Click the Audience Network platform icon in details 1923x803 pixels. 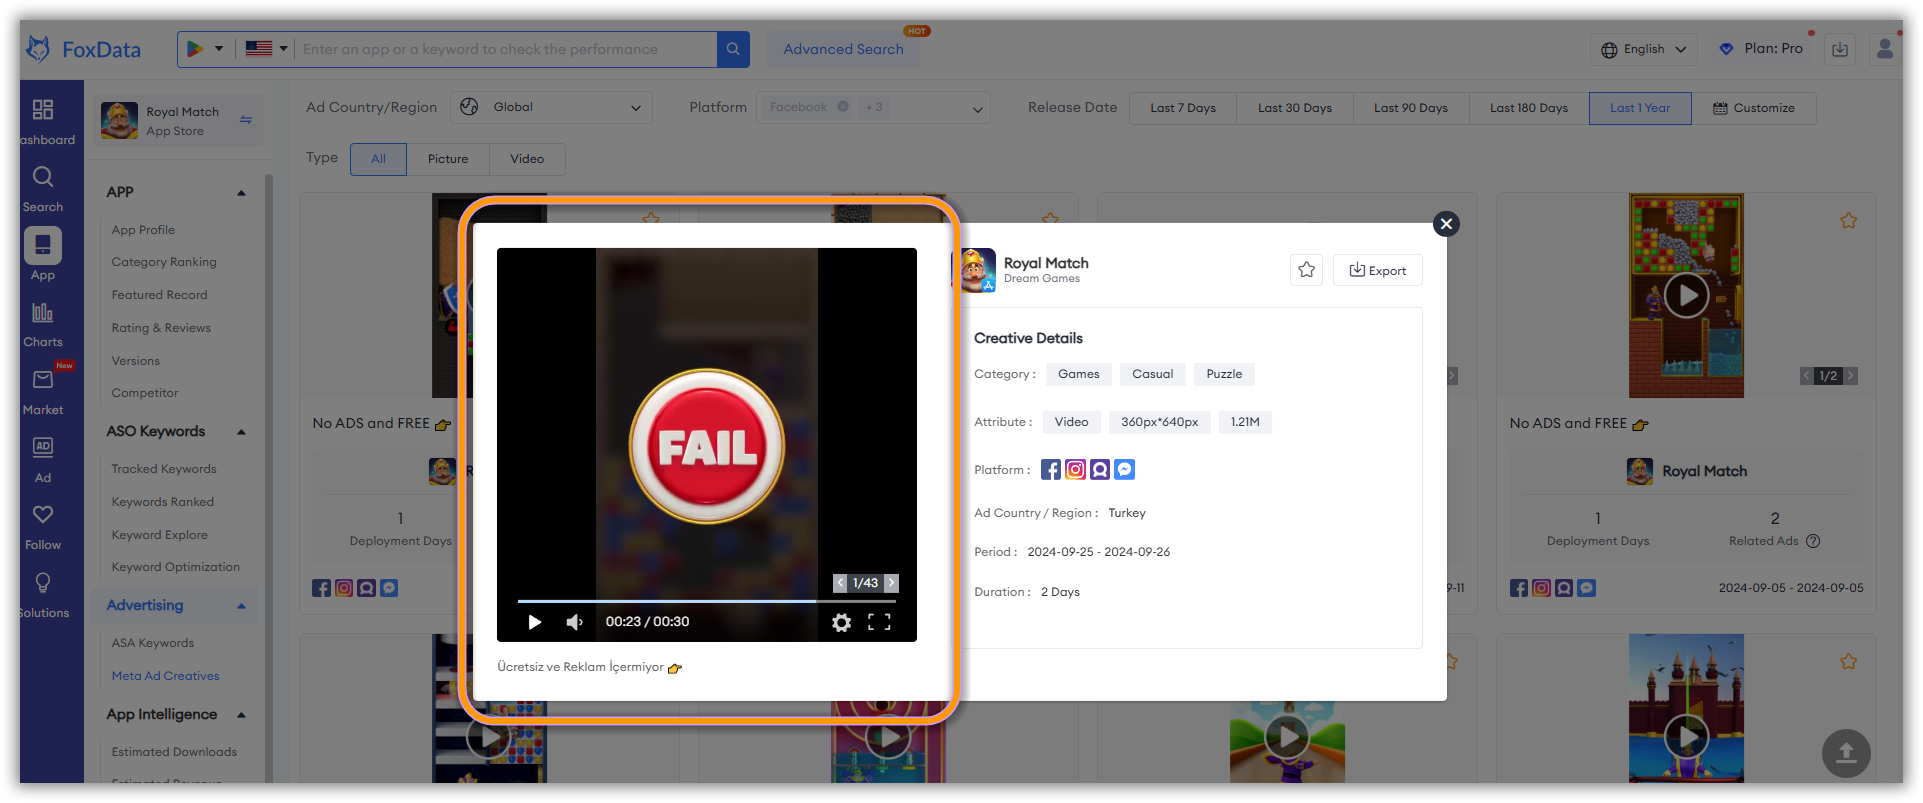[1100, 470]
